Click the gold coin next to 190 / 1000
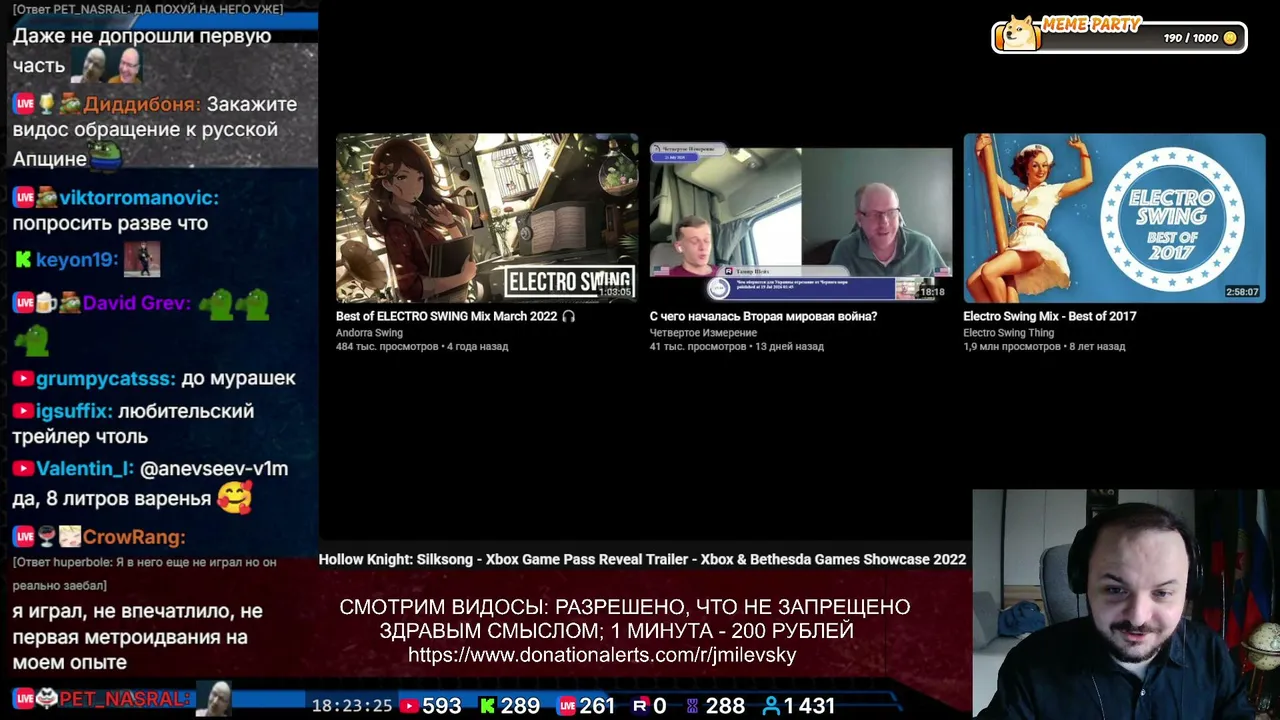Viewport: 1280px width, 720px height. coord(1230,38)
